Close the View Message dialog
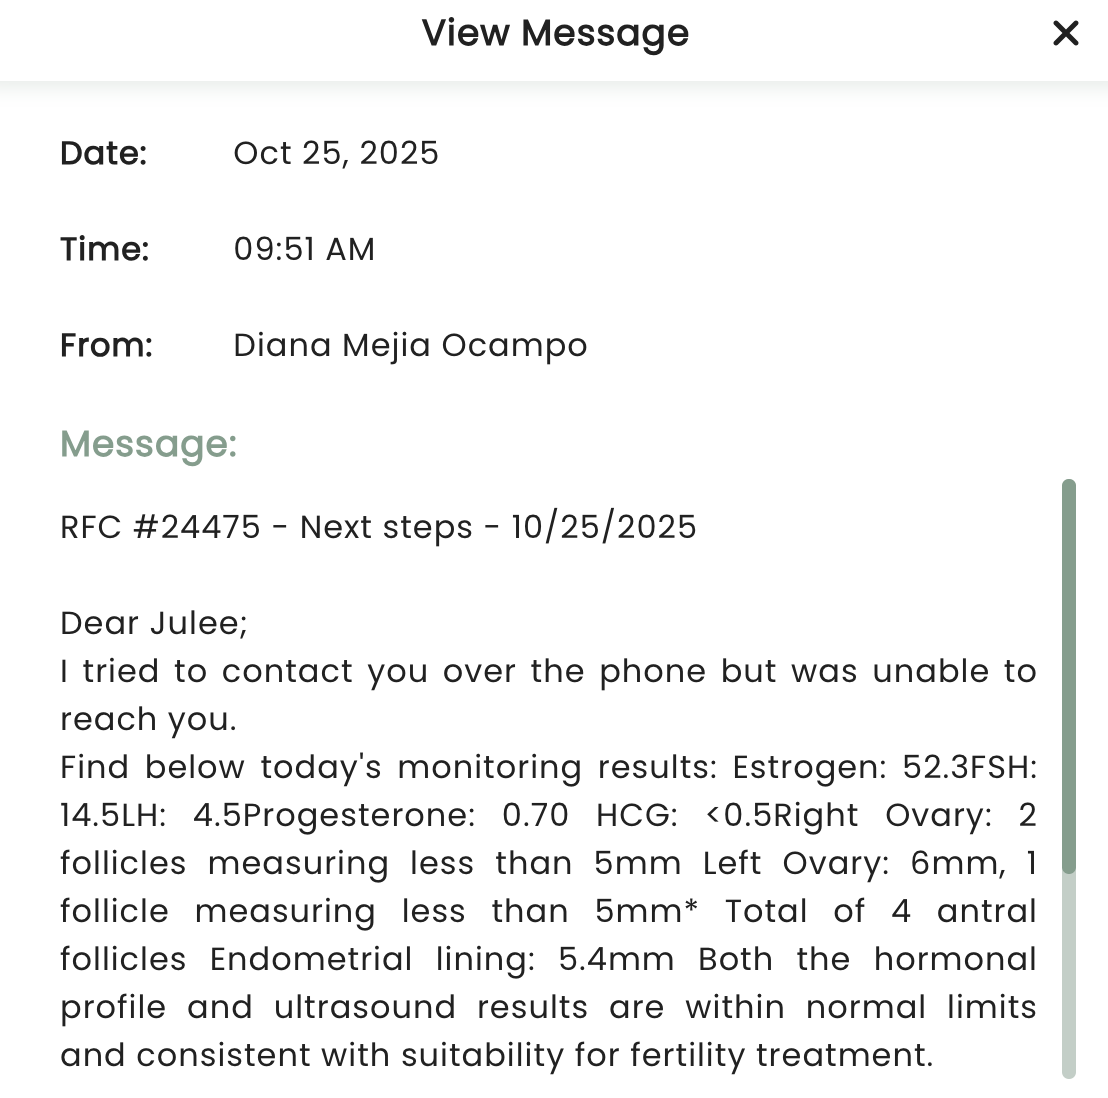The width and height of the screenshot is (1108, 1098). 1066,34
